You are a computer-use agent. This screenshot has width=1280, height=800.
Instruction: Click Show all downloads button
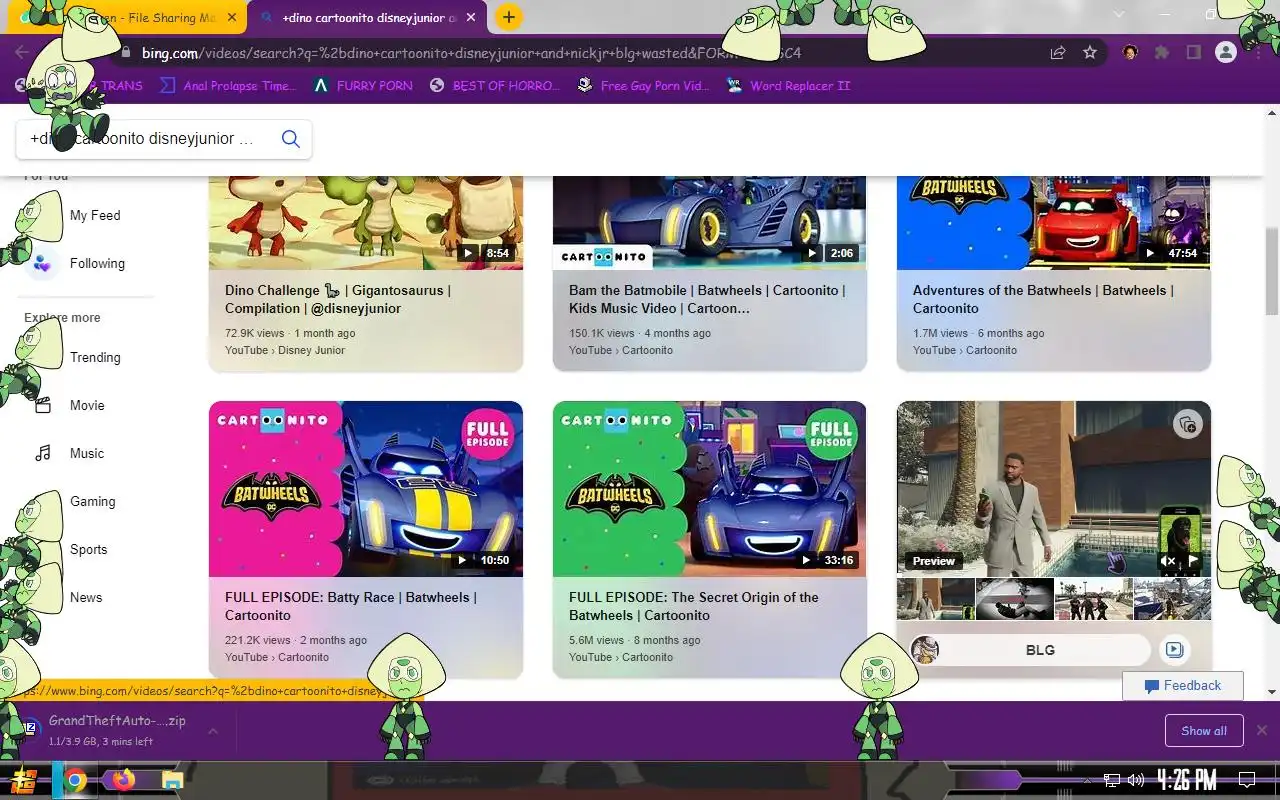tap(1204, 731)
